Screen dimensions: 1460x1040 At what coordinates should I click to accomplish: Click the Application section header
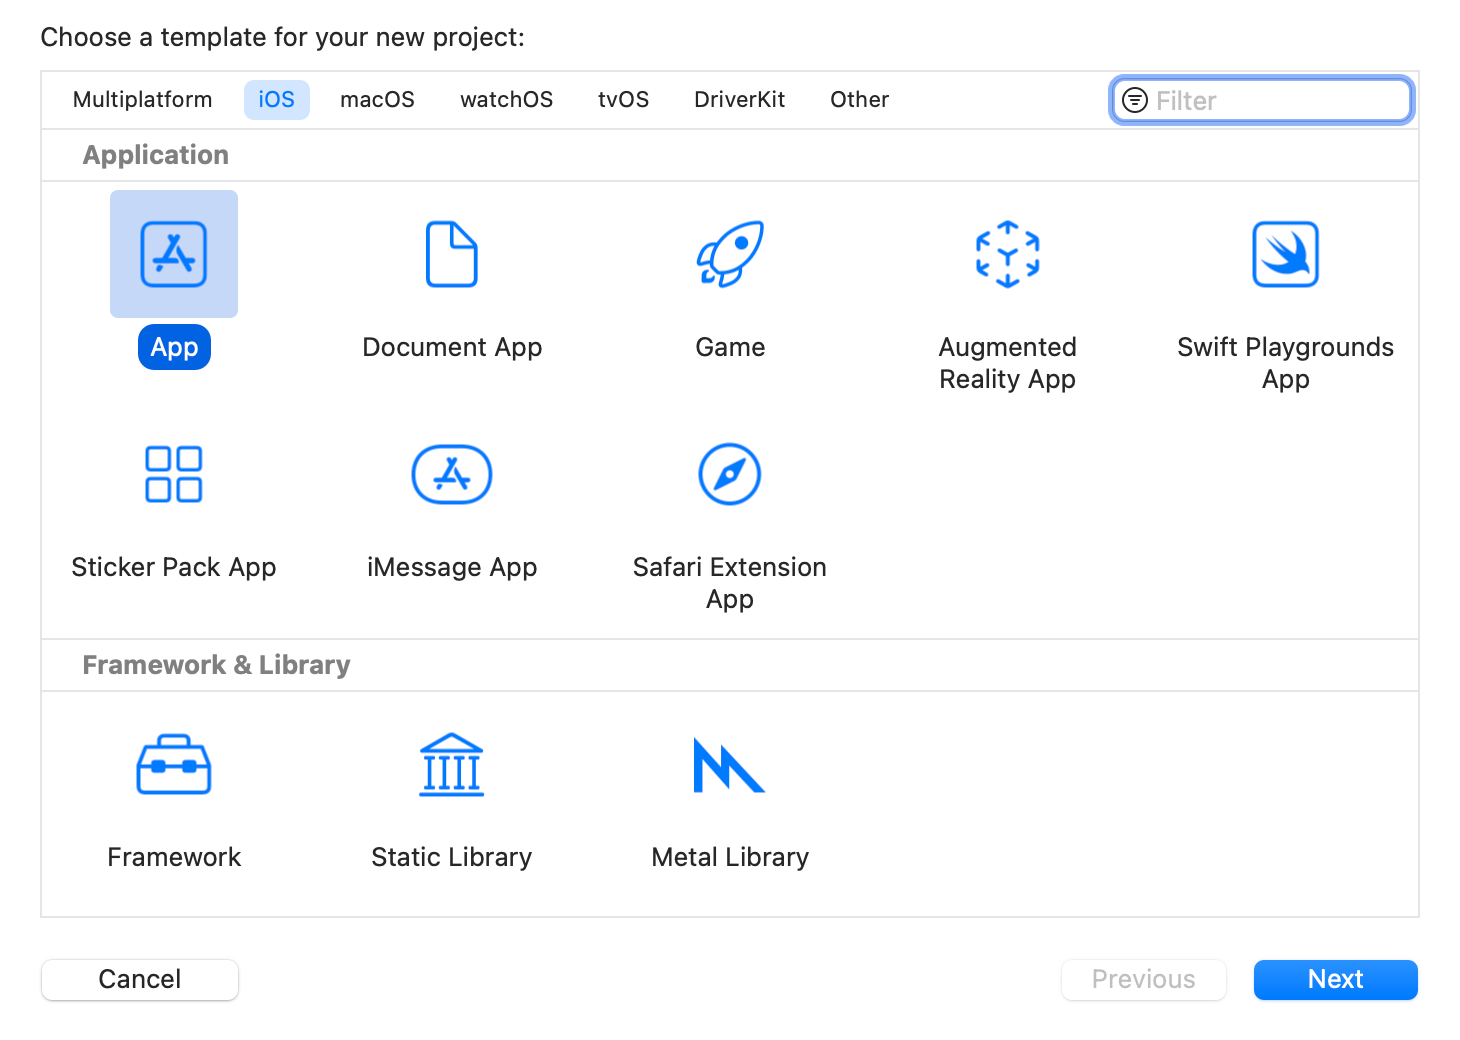pyautogui.click(x=156, y=155)
